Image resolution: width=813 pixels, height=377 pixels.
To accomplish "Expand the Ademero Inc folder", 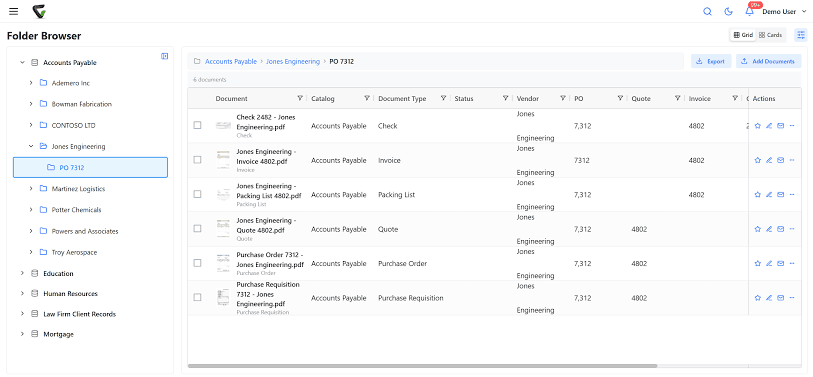I will (31, 83).
